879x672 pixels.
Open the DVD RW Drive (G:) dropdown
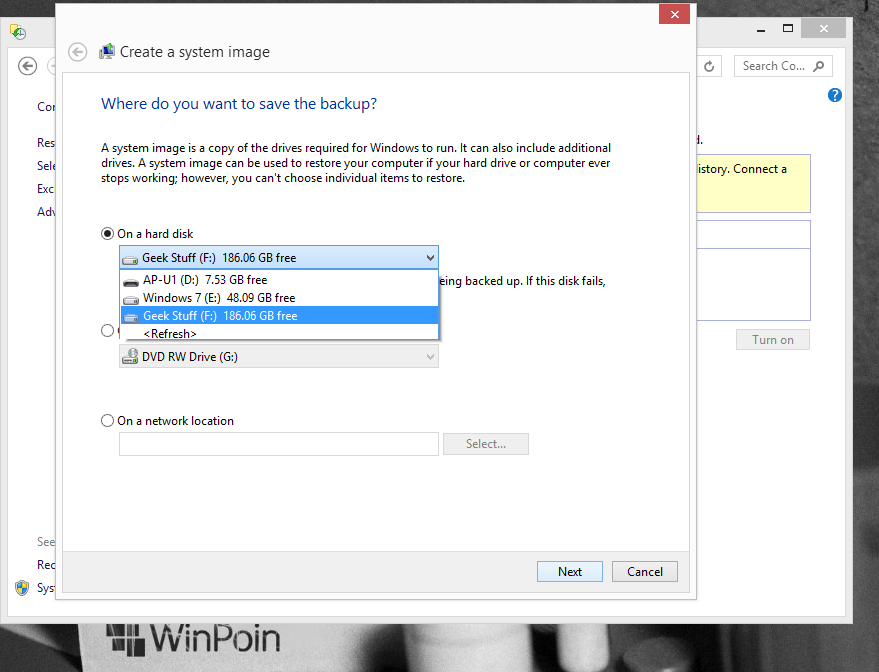click(x=430, y=356)
